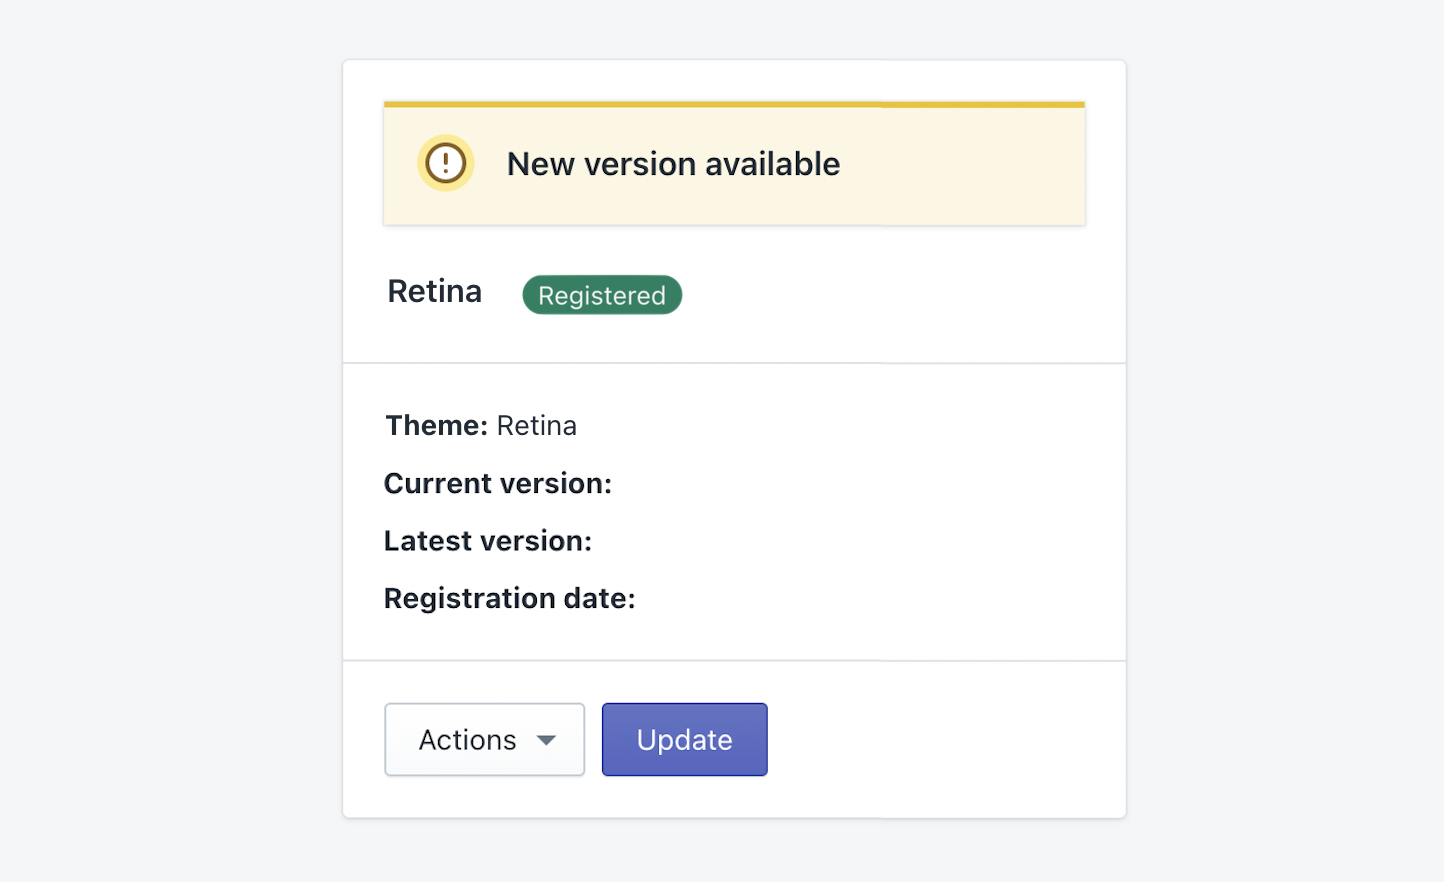Screen dimensions: 1444x882
Task: Click the word 'Update' on the blue button
Action: (x=685, y=740)
